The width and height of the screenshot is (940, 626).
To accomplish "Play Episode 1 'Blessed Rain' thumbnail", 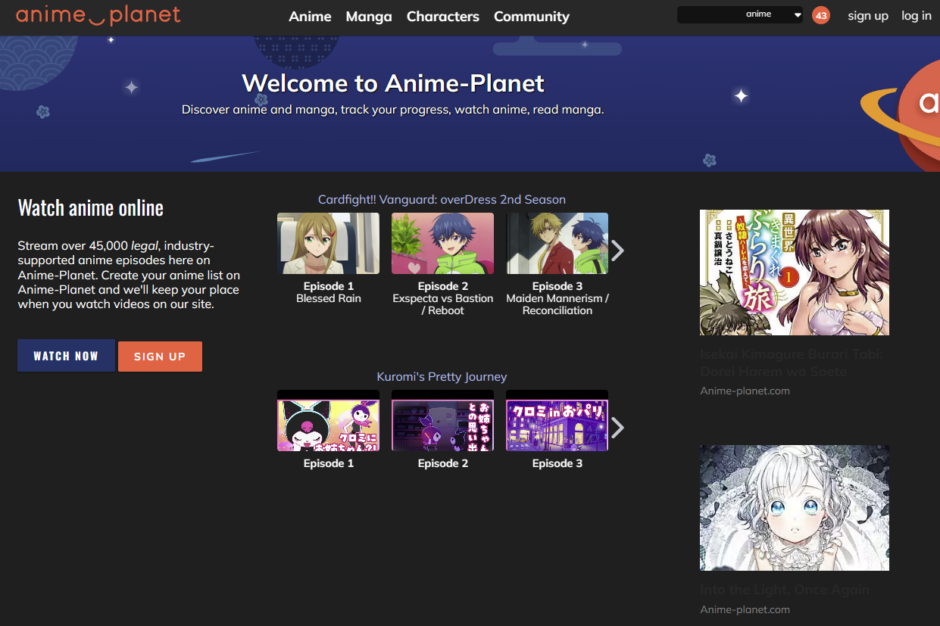I will [328, 242].
